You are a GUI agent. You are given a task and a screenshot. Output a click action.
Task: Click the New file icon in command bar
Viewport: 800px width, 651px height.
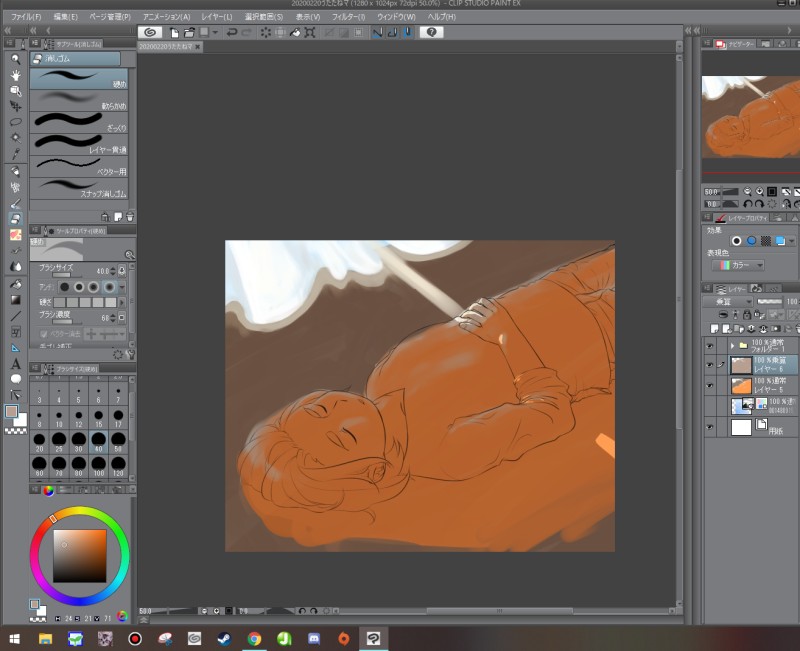(x=174, y=32)
